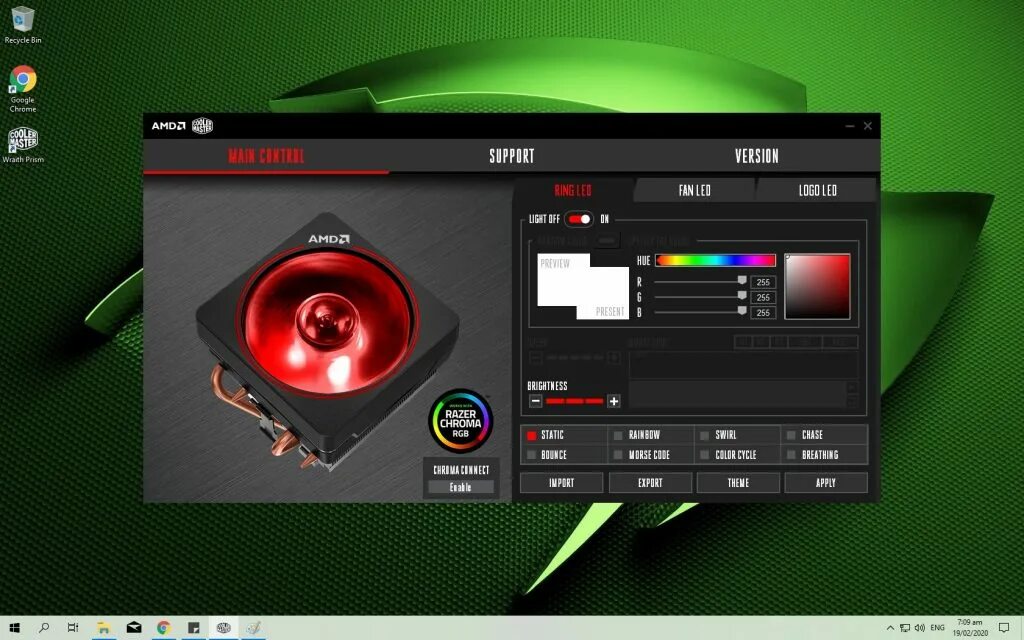Screen dimensions: 1024x640
Task: Switch to the Support tab
Action: [512, 156]
